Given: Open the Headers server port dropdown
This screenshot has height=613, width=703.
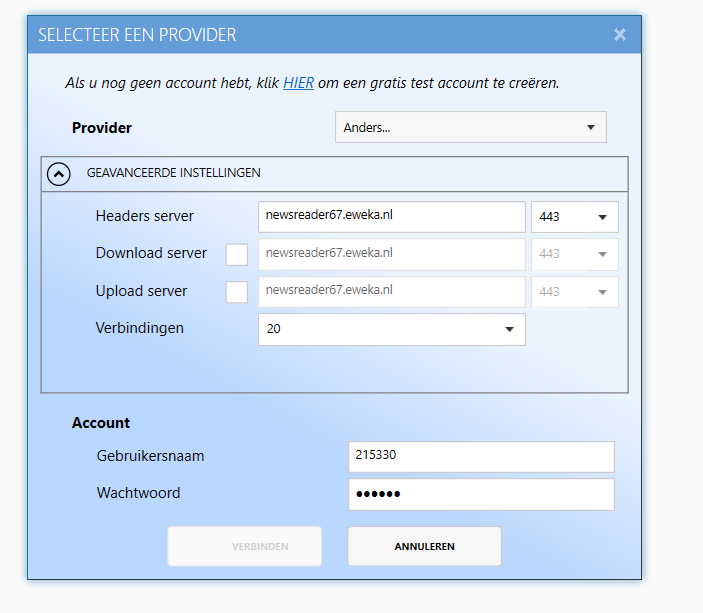Looking at the screenshot, I should coord(575,217).
